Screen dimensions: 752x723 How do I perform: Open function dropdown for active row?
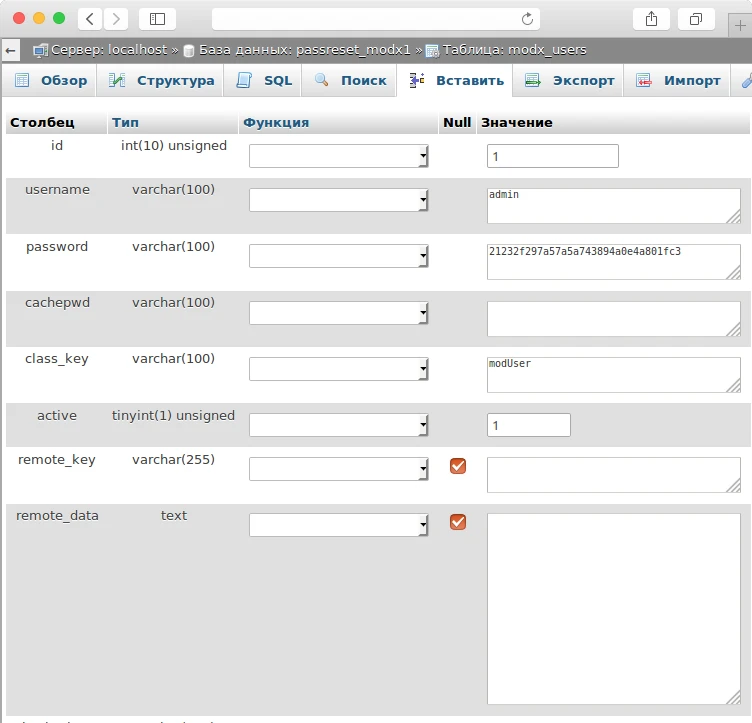[339, 425]
